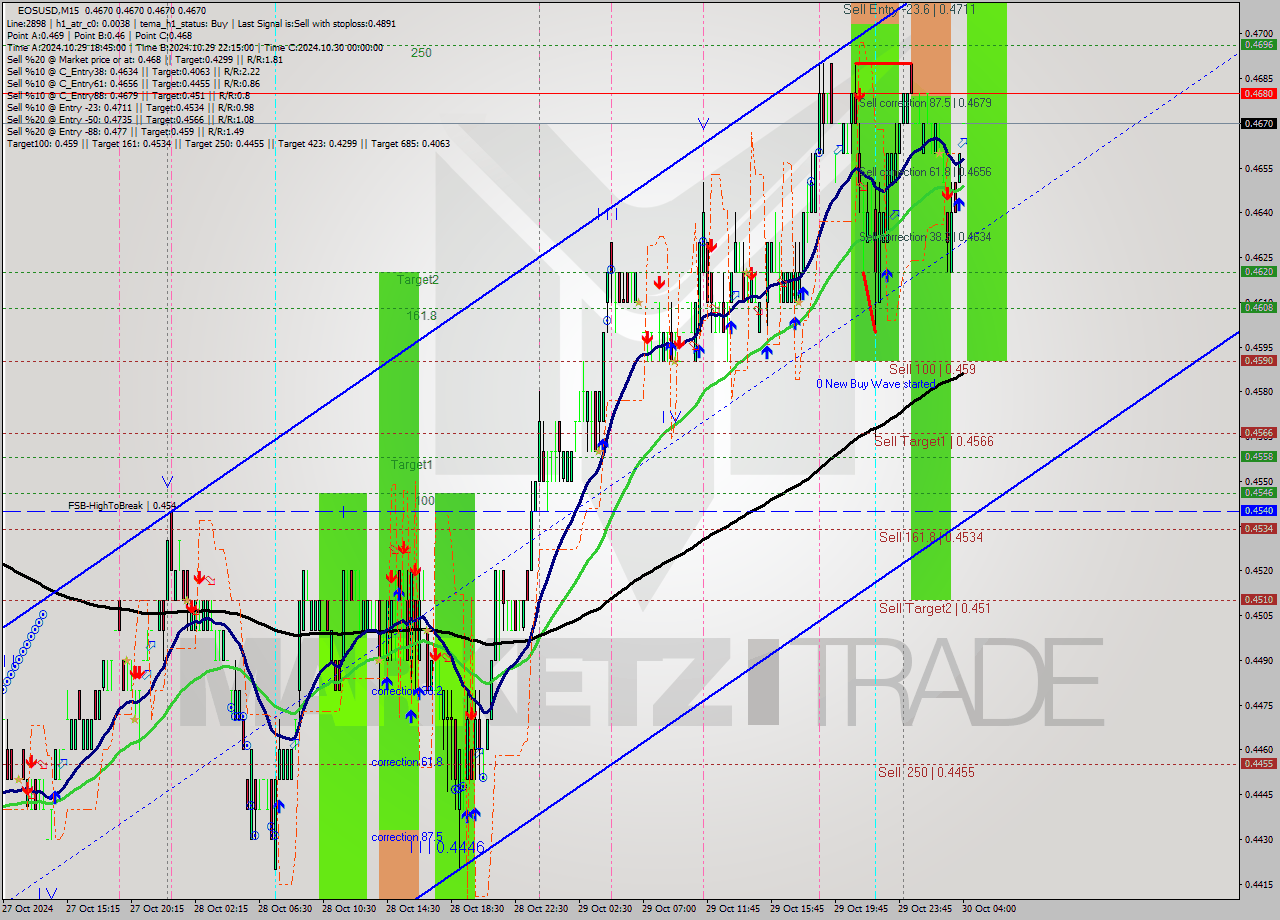Click the 'Sell Entry -23.6 | 0.4711' label
Image resolution: width=1280 pixels, height=920 pixels.
click(x=909, y=9)
